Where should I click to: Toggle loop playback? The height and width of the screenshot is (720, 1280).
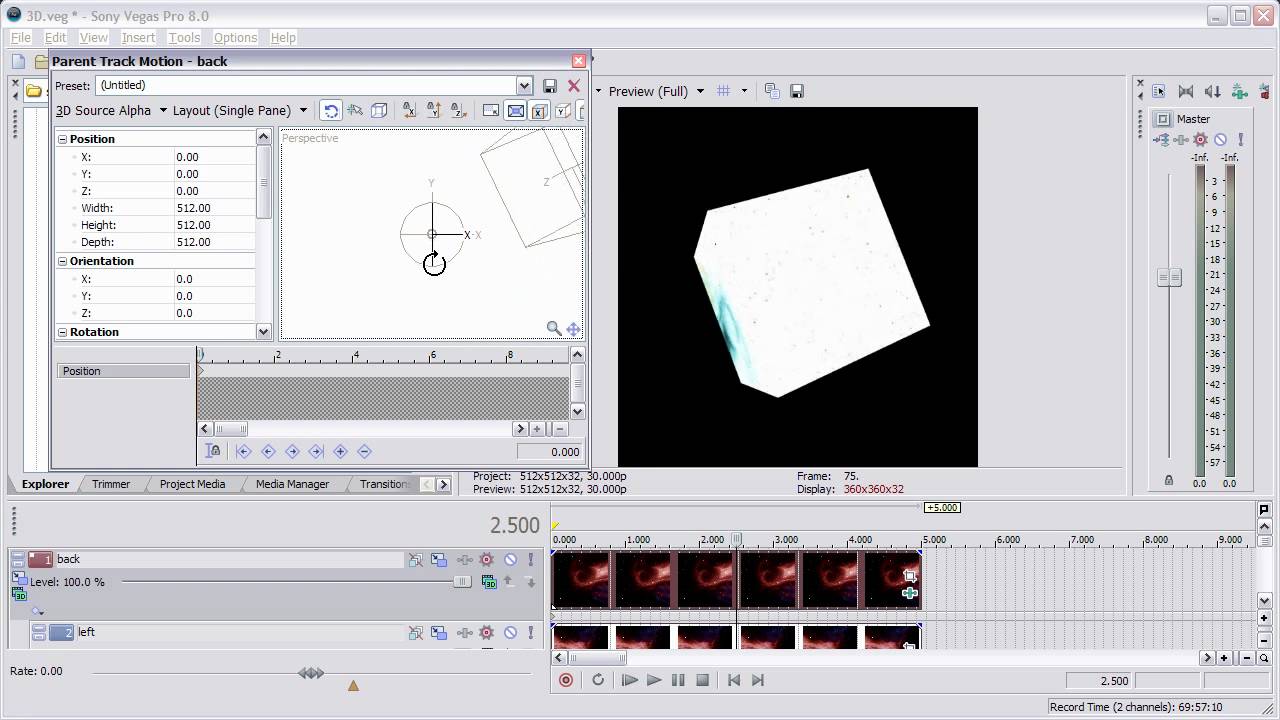[x=598, y=680]
